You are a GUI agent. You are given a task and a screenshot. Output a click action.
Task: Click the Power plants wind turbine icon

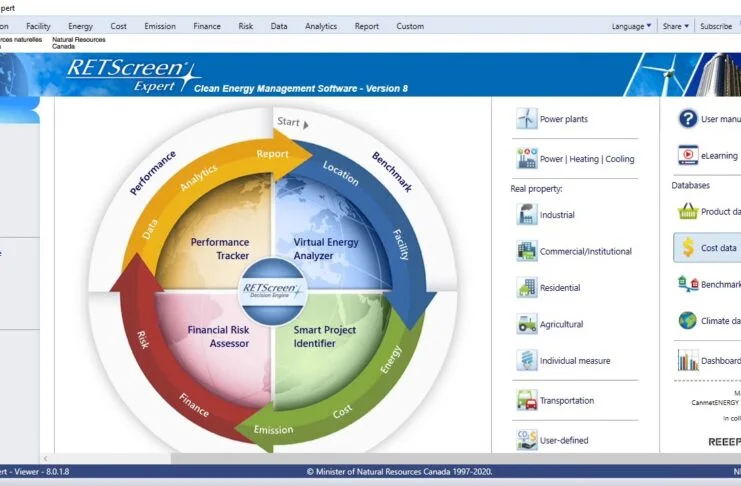click(526, 119)
